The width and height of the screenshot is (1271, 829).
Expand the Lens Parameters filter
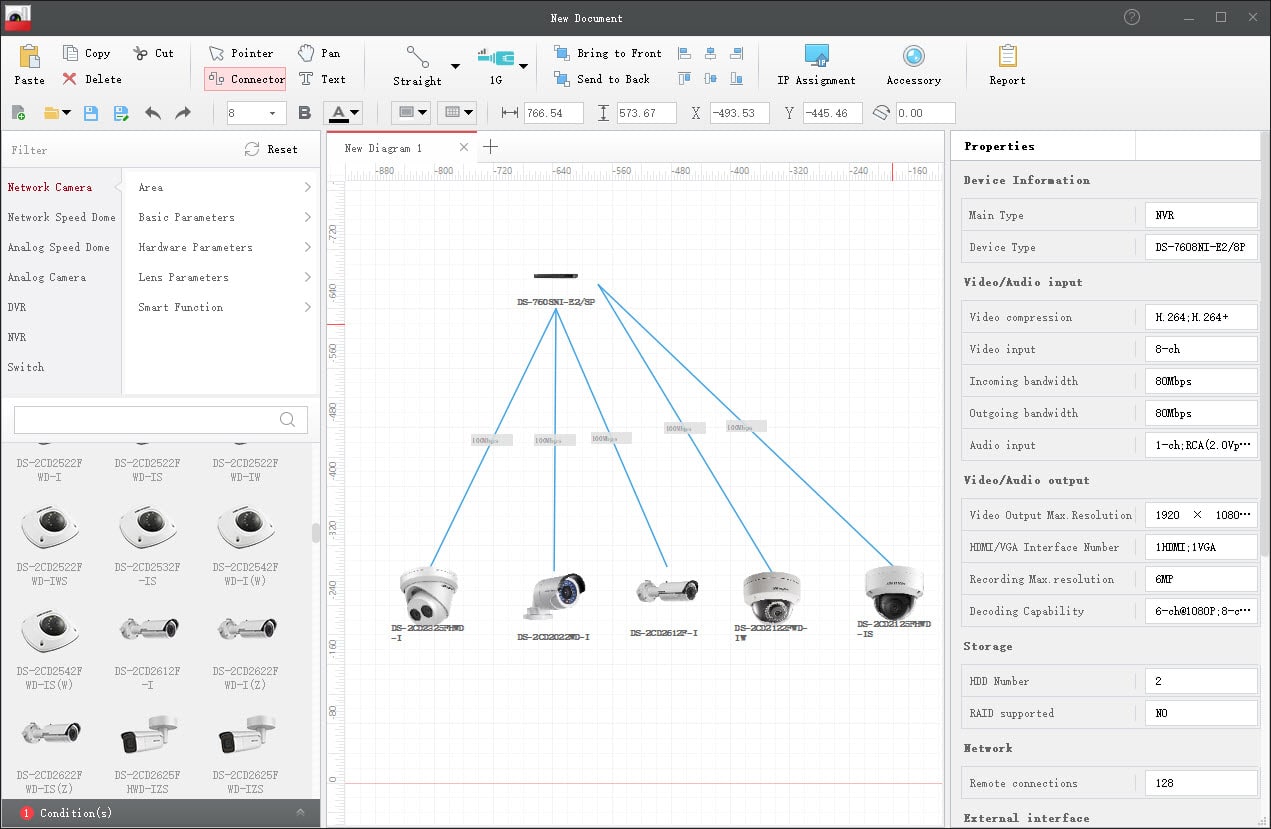pyautogui.click(x=224, y=277)
